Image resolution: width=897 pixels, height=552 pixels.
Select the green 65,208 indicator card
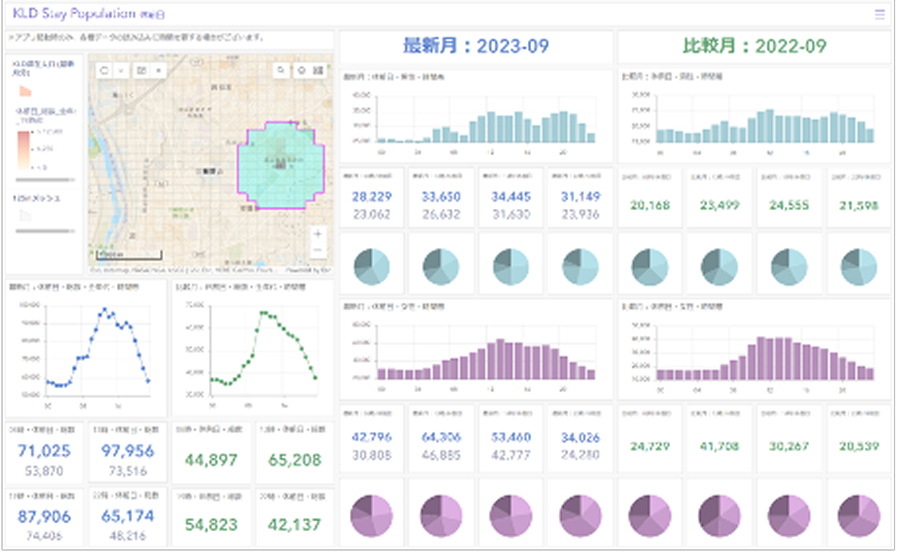[295, 452]
